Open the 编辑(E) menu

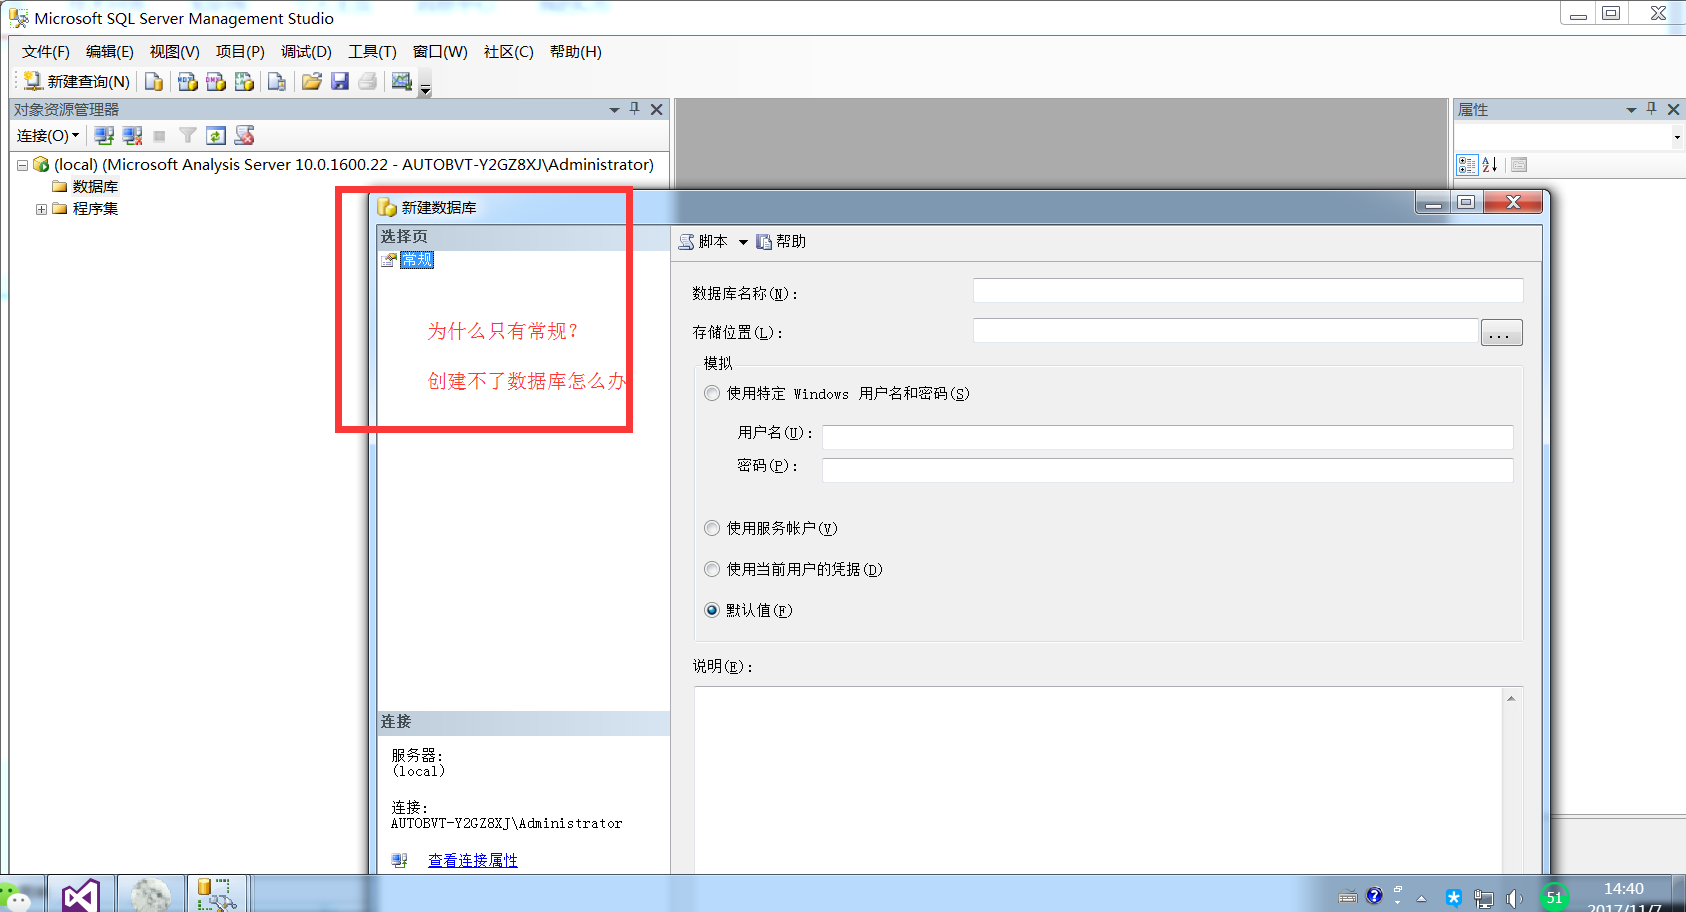(x=110, y=52)
